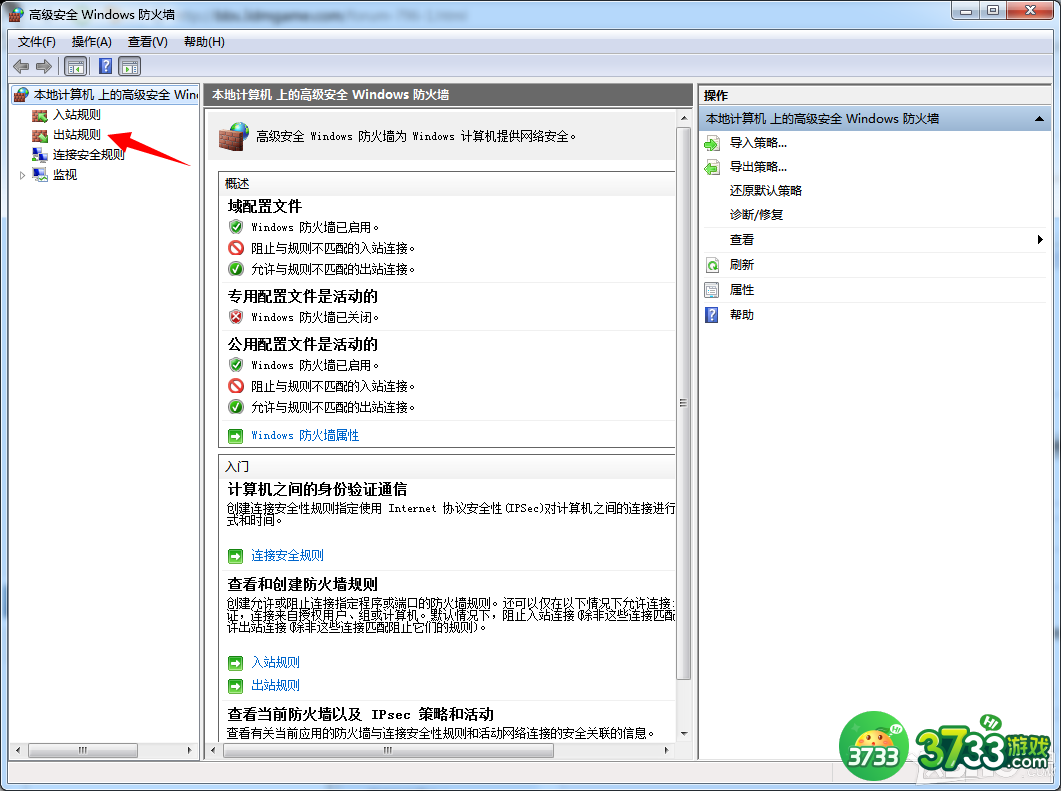
Task: Collapse the actions section header arrow
Action: [x=1041, y=119]
